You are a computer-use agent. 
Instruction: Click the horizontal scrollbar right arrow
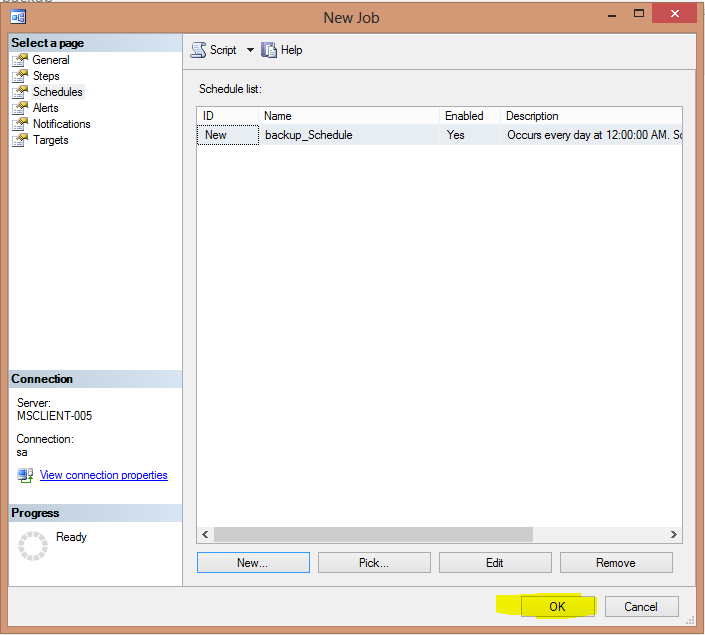[674, 535]
